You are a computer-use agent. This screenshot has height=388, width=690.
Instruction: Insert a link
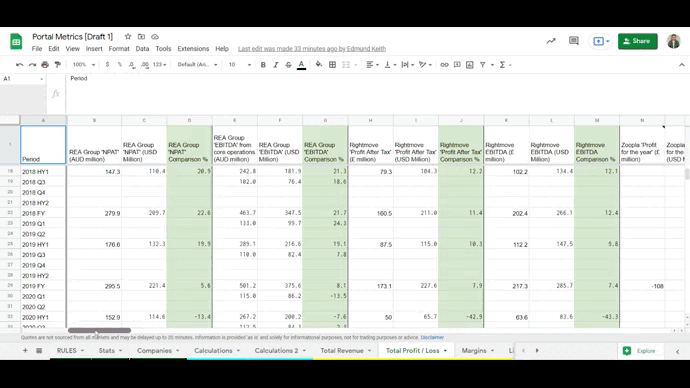click(444, 65)
